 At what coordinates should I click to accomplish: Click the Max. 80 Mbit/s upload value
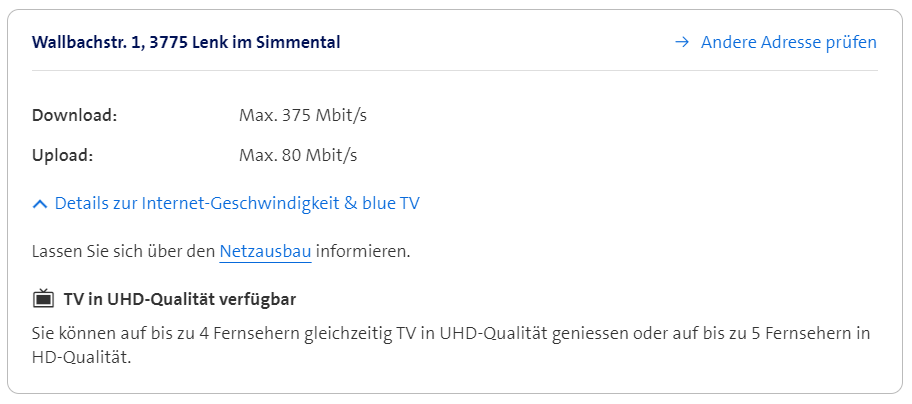pyautogui.click(x=298, y=155)
